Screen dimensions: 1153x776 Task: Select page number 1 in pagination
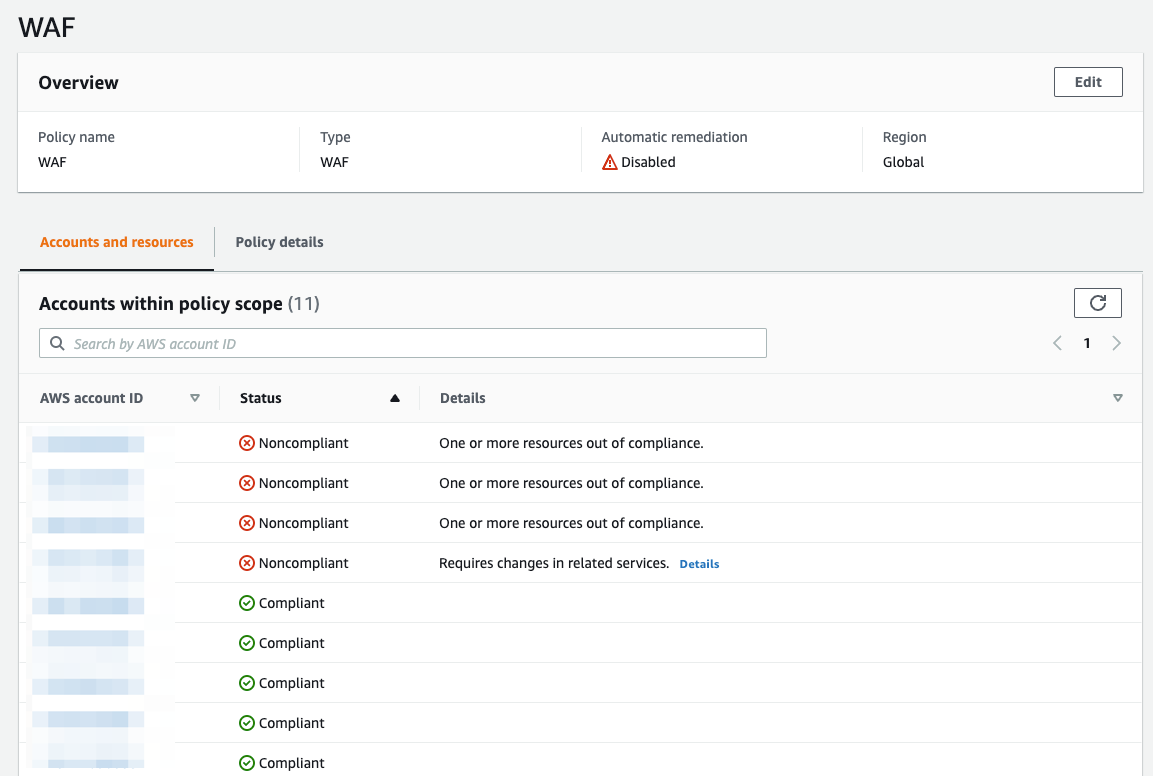click(1087, 343)
